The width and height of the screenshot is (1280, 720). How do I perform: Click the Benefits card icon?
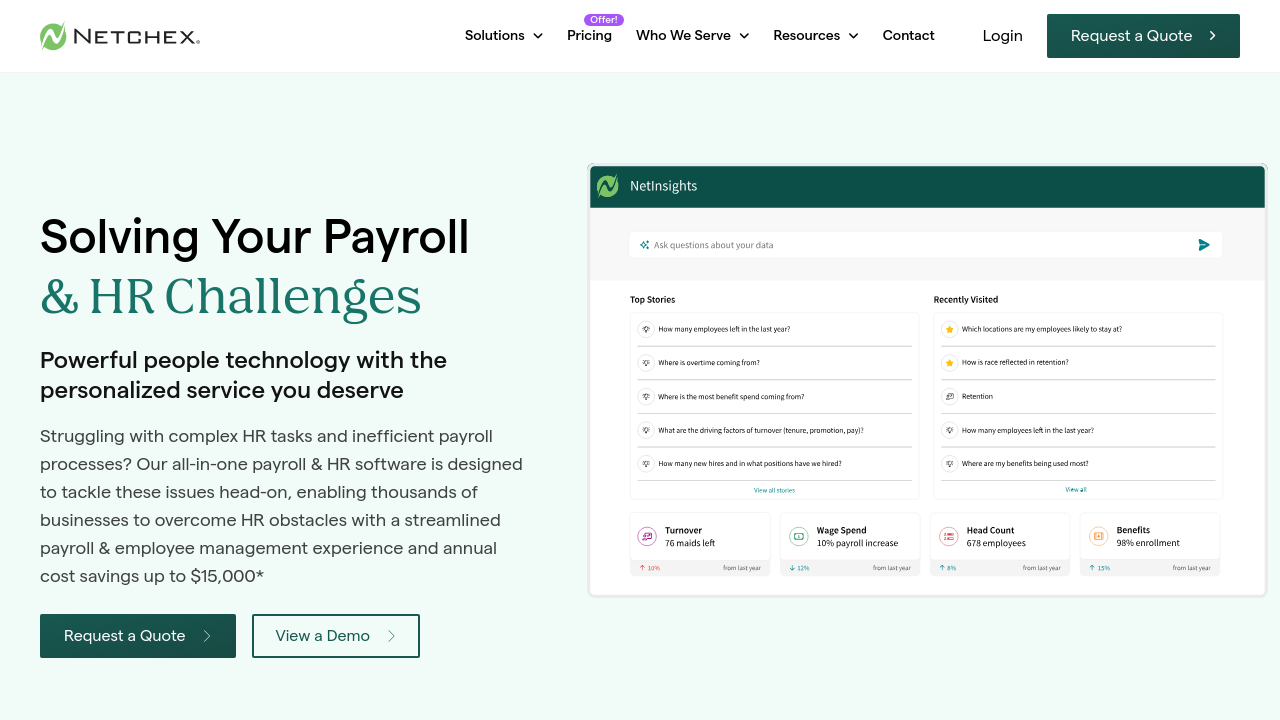click(x=1098, y=537)
